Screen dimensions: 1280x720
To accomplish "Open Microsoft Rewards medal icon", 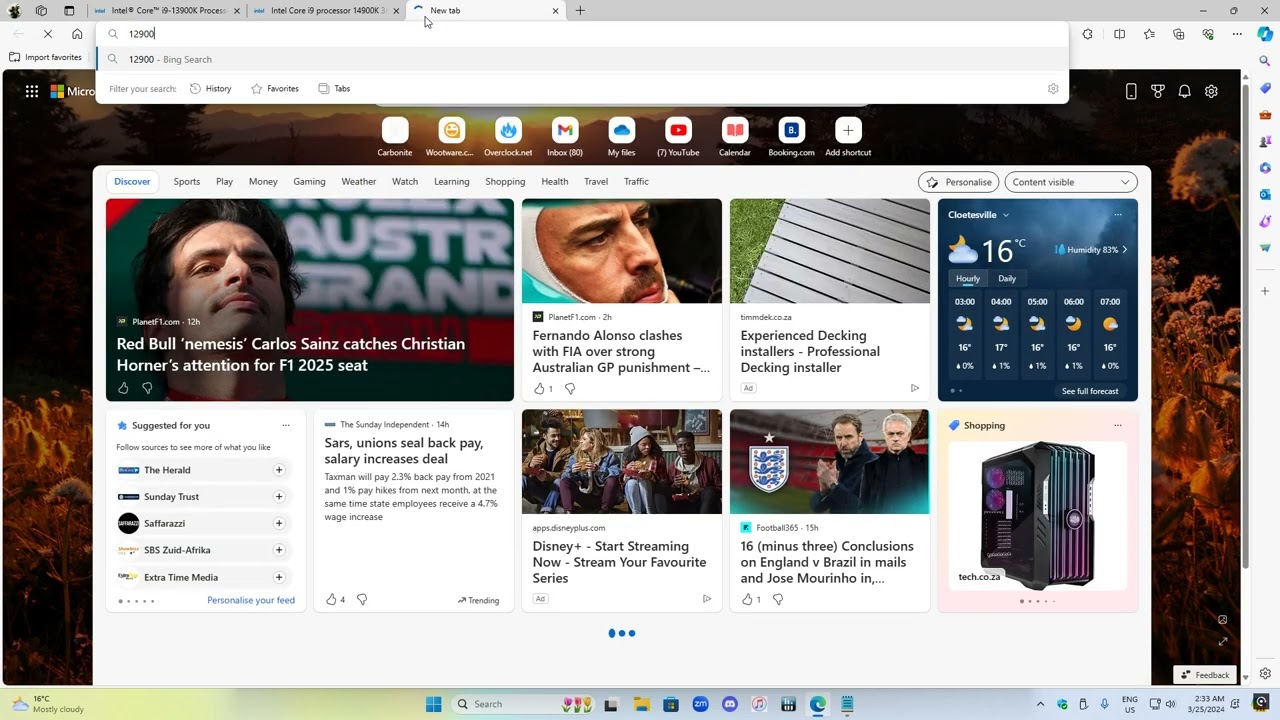I will [x=1158, y=91].
